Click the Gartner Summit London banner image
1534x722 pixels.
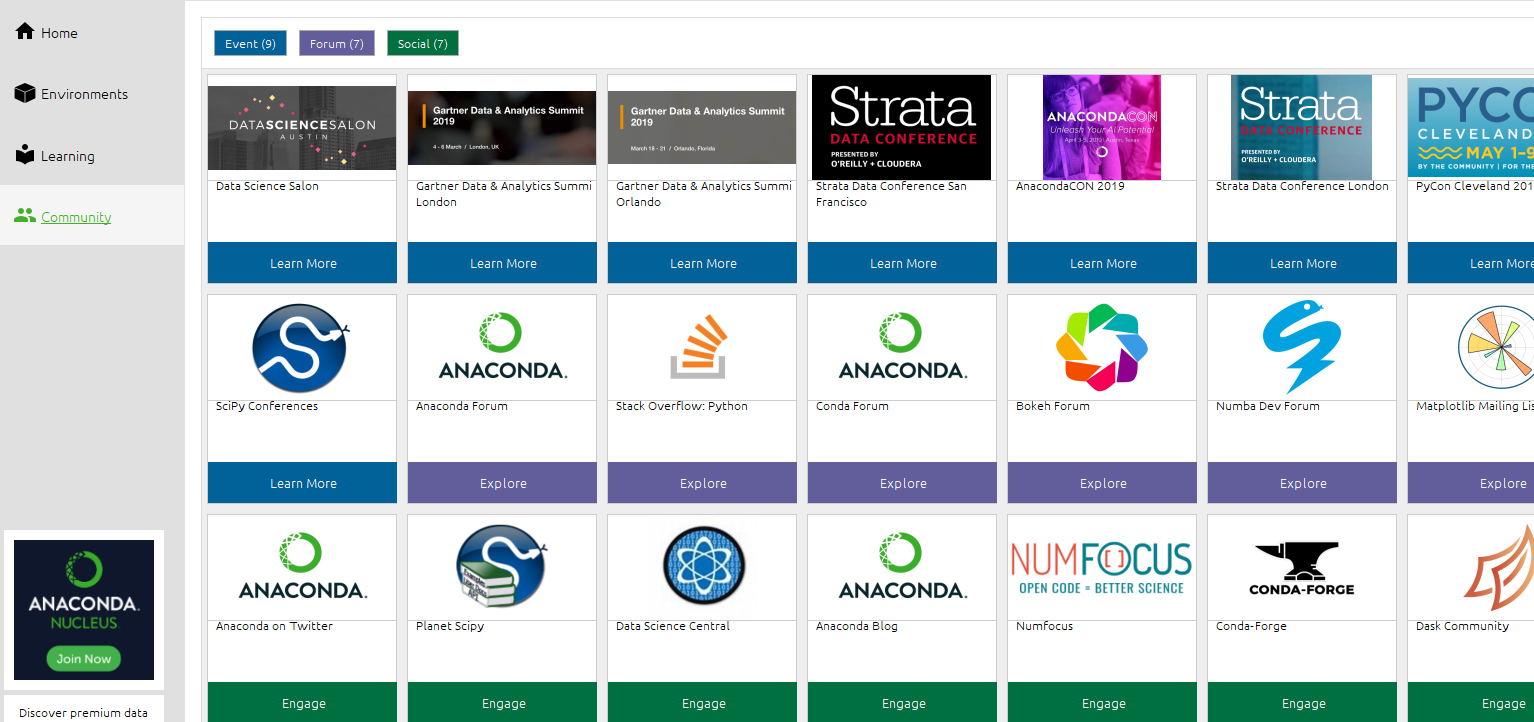[x=502, y=128]
